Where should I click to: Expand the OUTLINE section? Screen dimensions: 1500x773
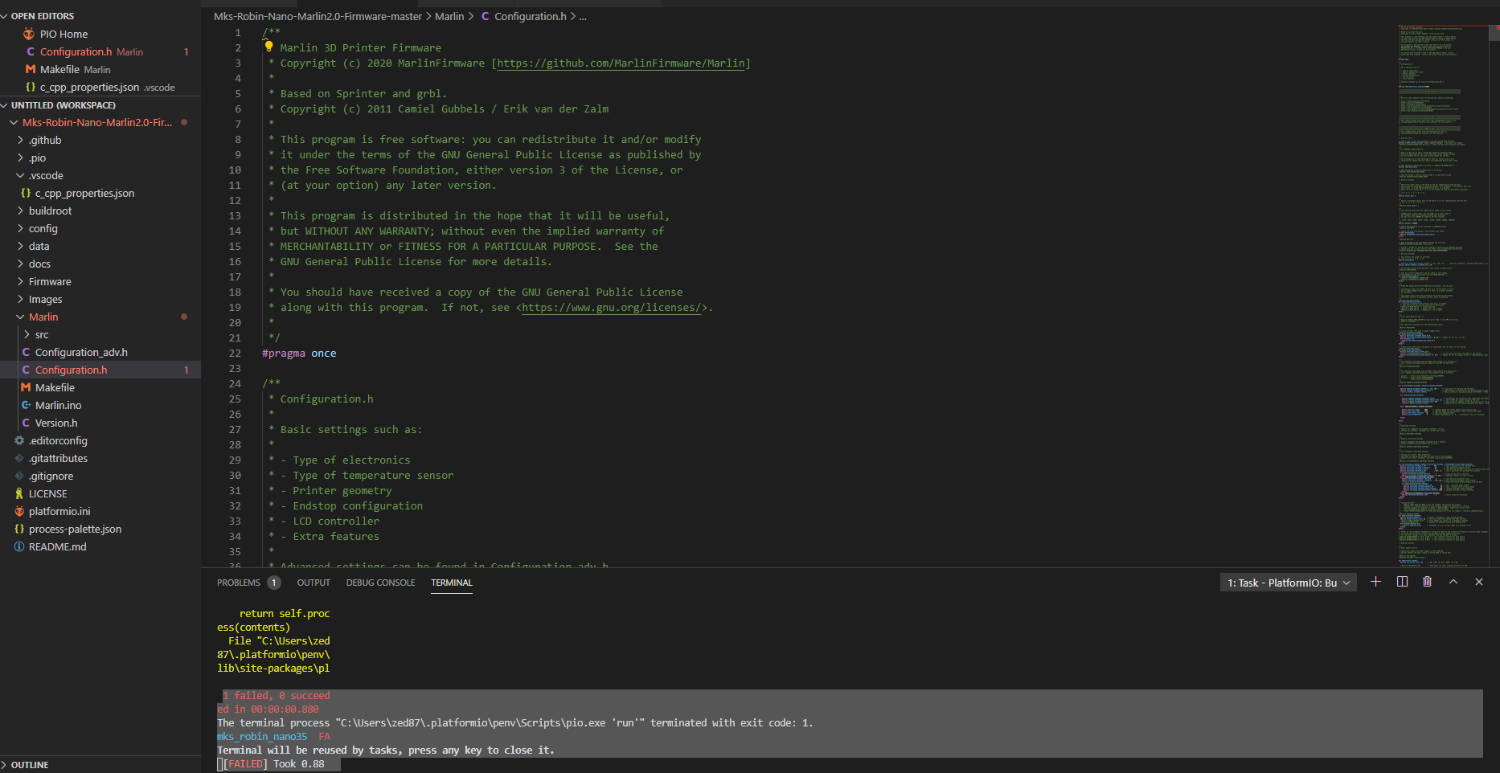point(30,765)
